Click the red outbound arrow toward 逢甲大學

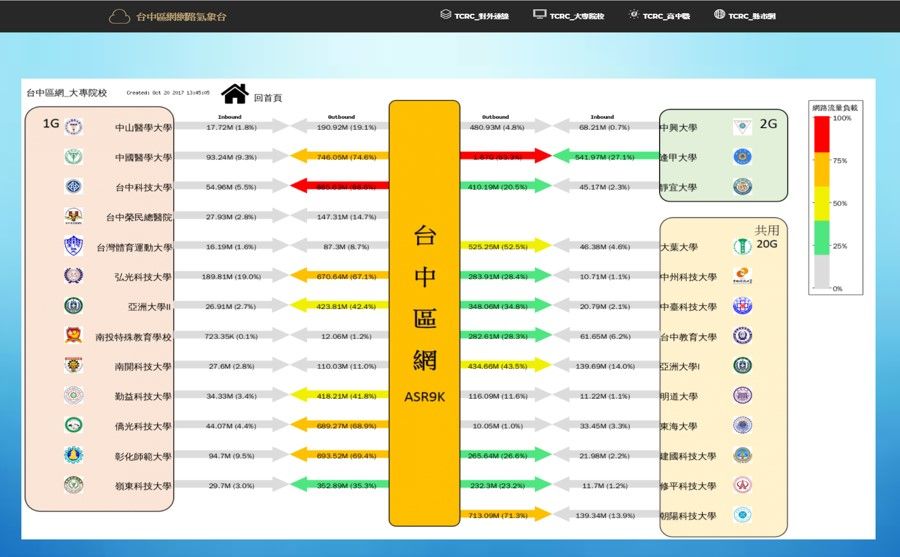point(506,156)
